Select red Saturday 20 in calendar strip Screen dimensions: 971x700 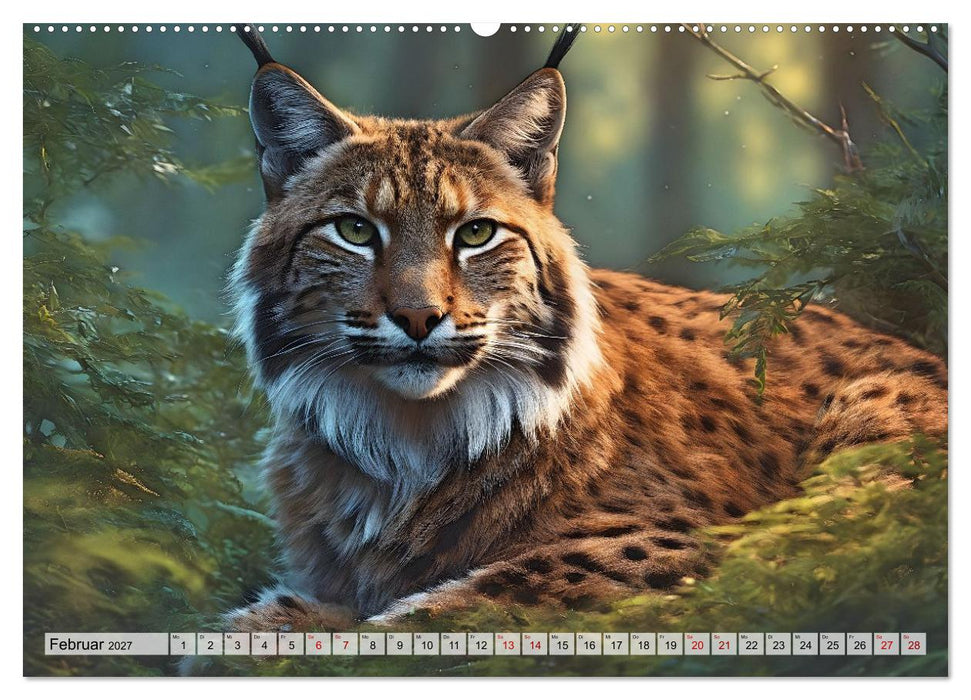pyautogui.click(x=697, y=644)
